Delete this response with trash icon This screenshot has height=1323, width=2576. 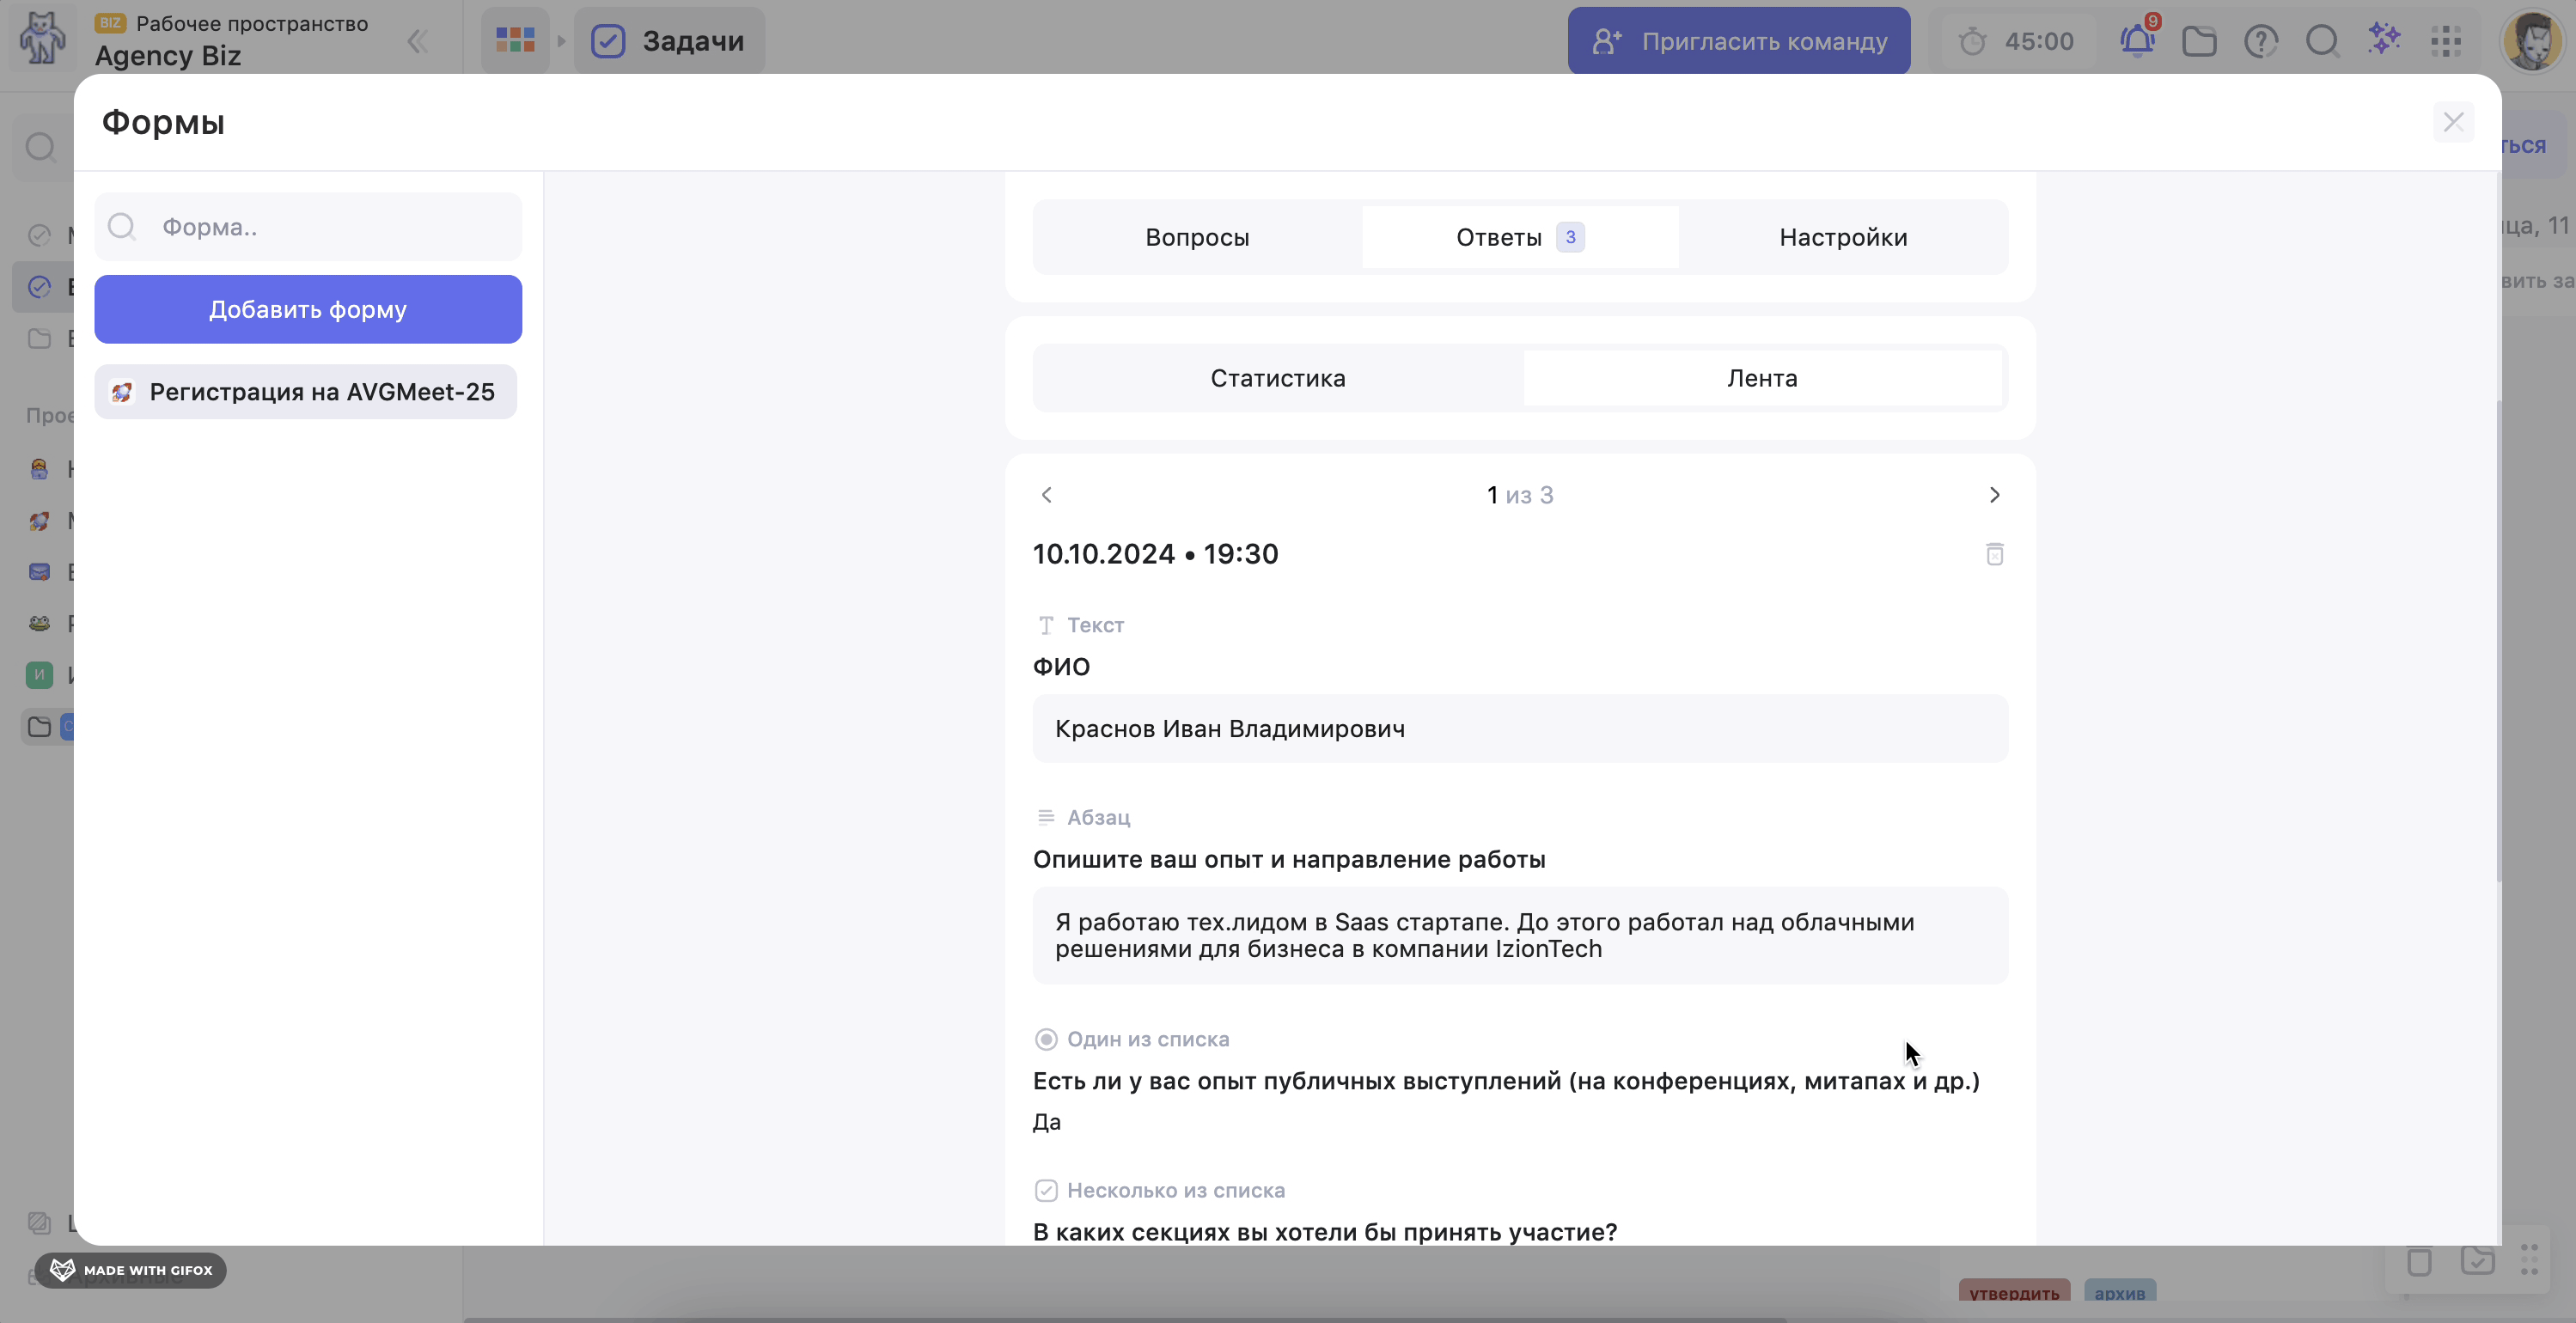(x=1994, y=554)
